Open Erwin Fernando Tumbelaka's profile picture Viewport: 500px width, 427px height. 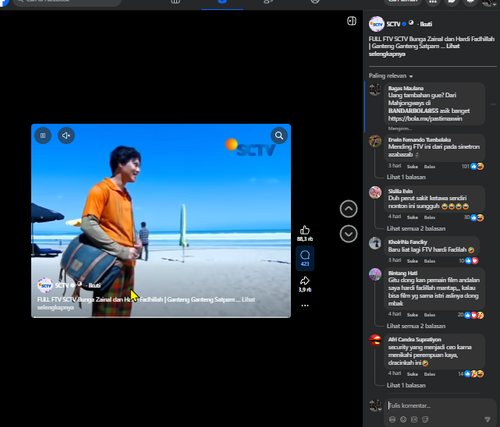point(375,141)
